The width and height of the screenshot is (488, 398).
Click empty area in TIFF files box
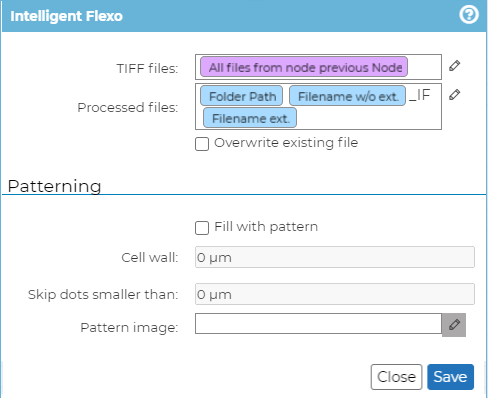click(x=424, y=67)
